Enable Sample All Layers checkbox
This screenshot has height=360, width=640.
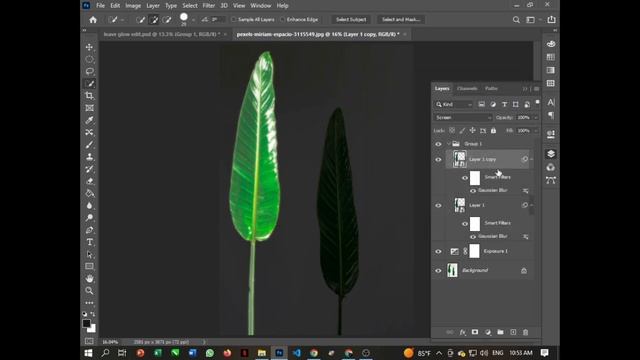[234, 20]
